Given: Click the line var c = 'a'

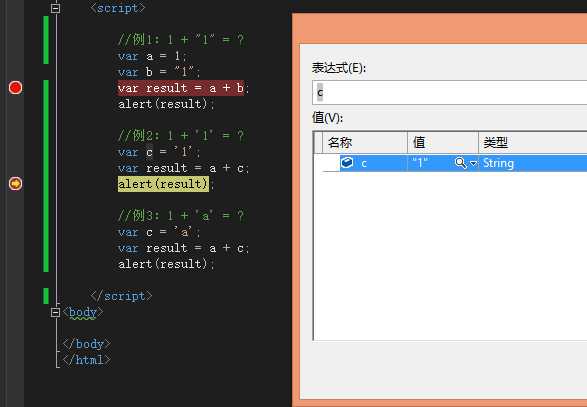Looking at the screenshot, I should pyautogui.click(x=159, y=232).
